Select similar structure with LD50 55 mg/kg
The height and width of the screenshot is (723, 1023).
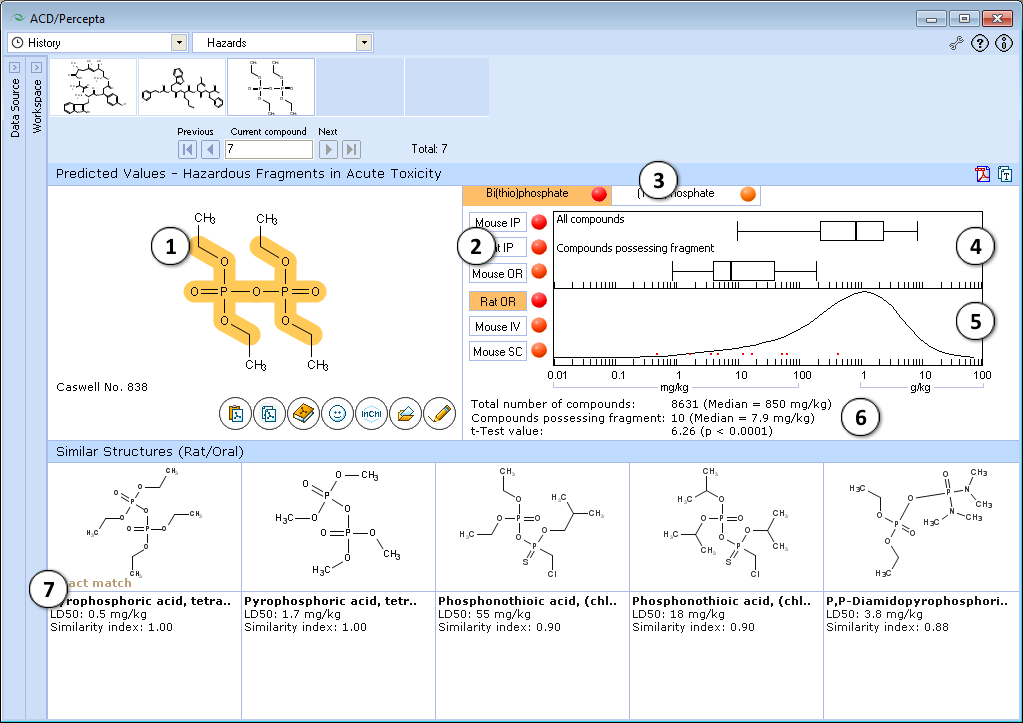(532, 591)
